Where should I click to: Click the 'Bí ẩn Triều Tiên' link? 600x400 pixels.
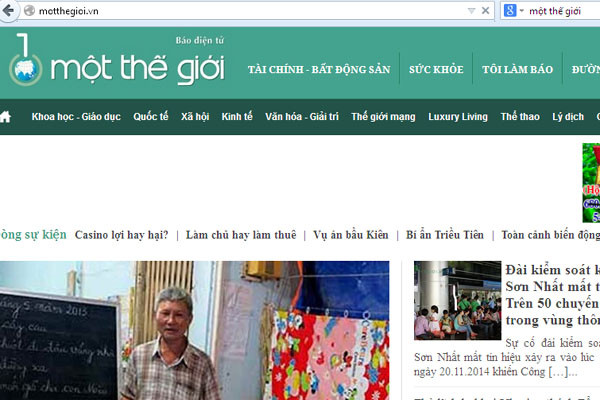click(x=445, y=235)
